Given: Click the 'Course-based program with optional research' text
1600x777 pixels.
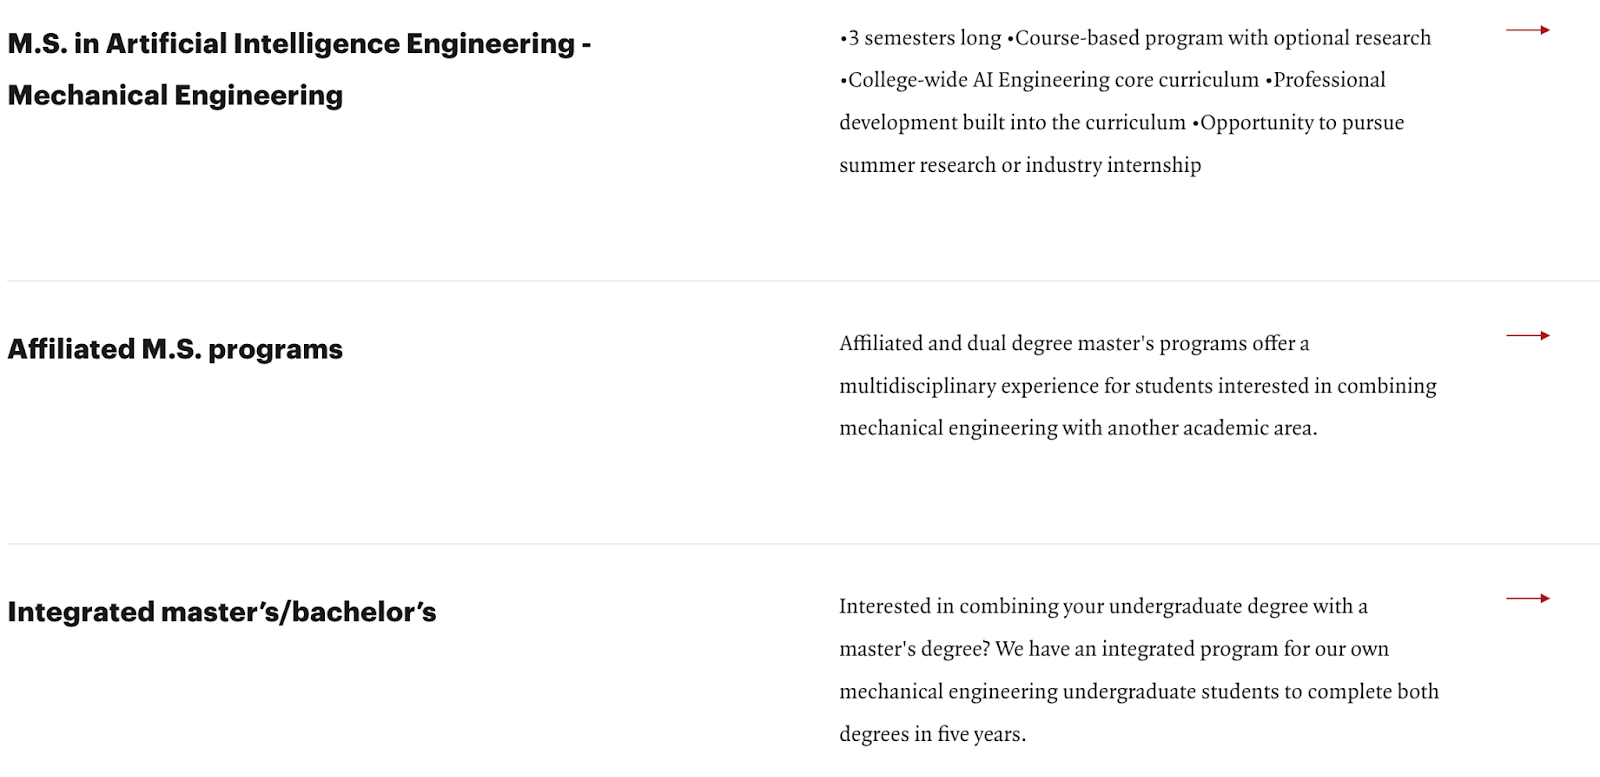Looking at the screenshot, I should pyautogui.click(x=1223, y=38).
